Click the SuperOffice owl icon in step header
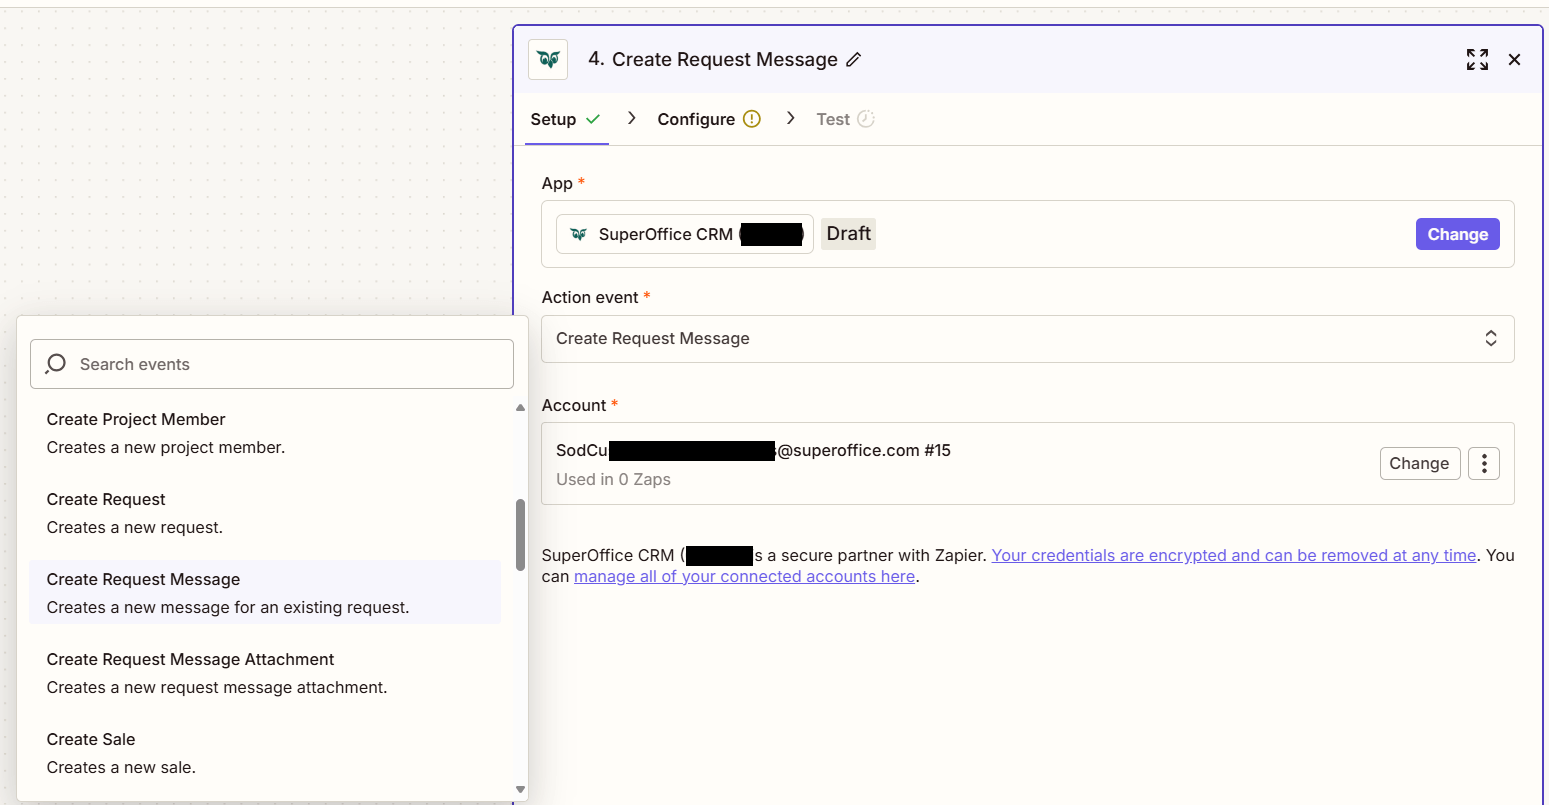 [x=548, y=60]
